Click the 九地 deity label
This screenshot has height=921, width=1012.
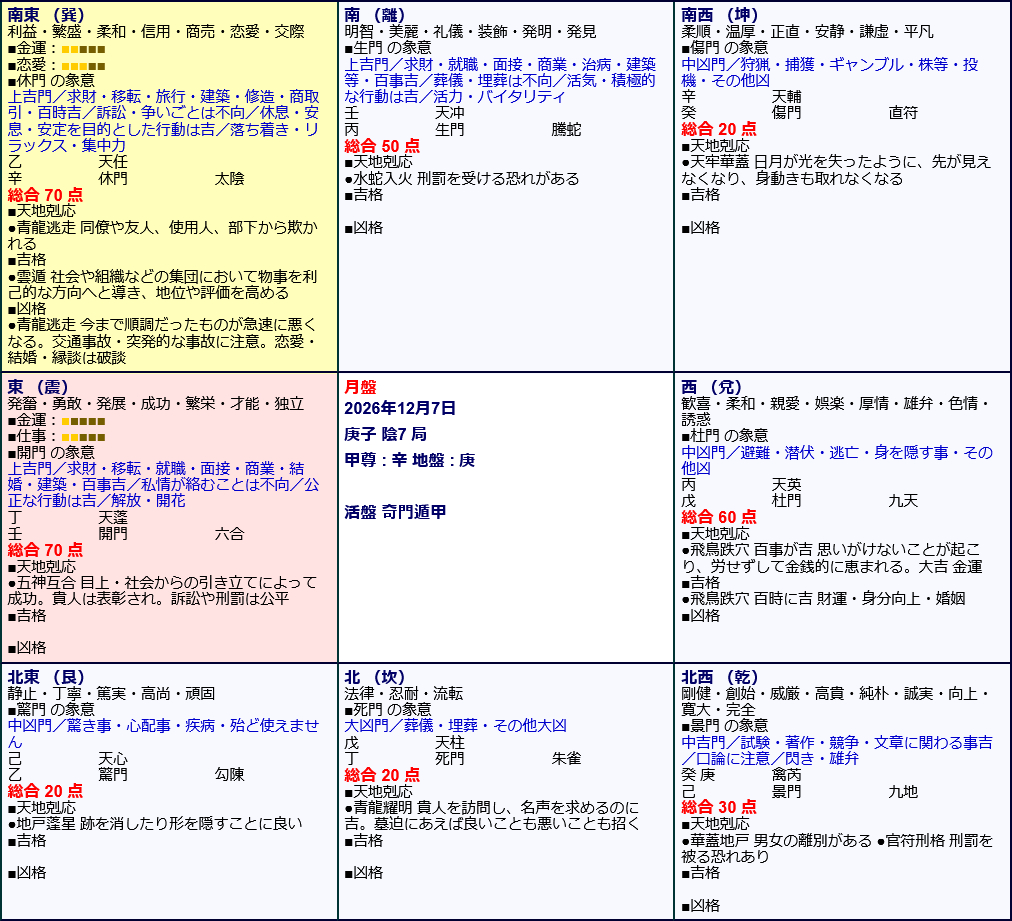(903, 791)
